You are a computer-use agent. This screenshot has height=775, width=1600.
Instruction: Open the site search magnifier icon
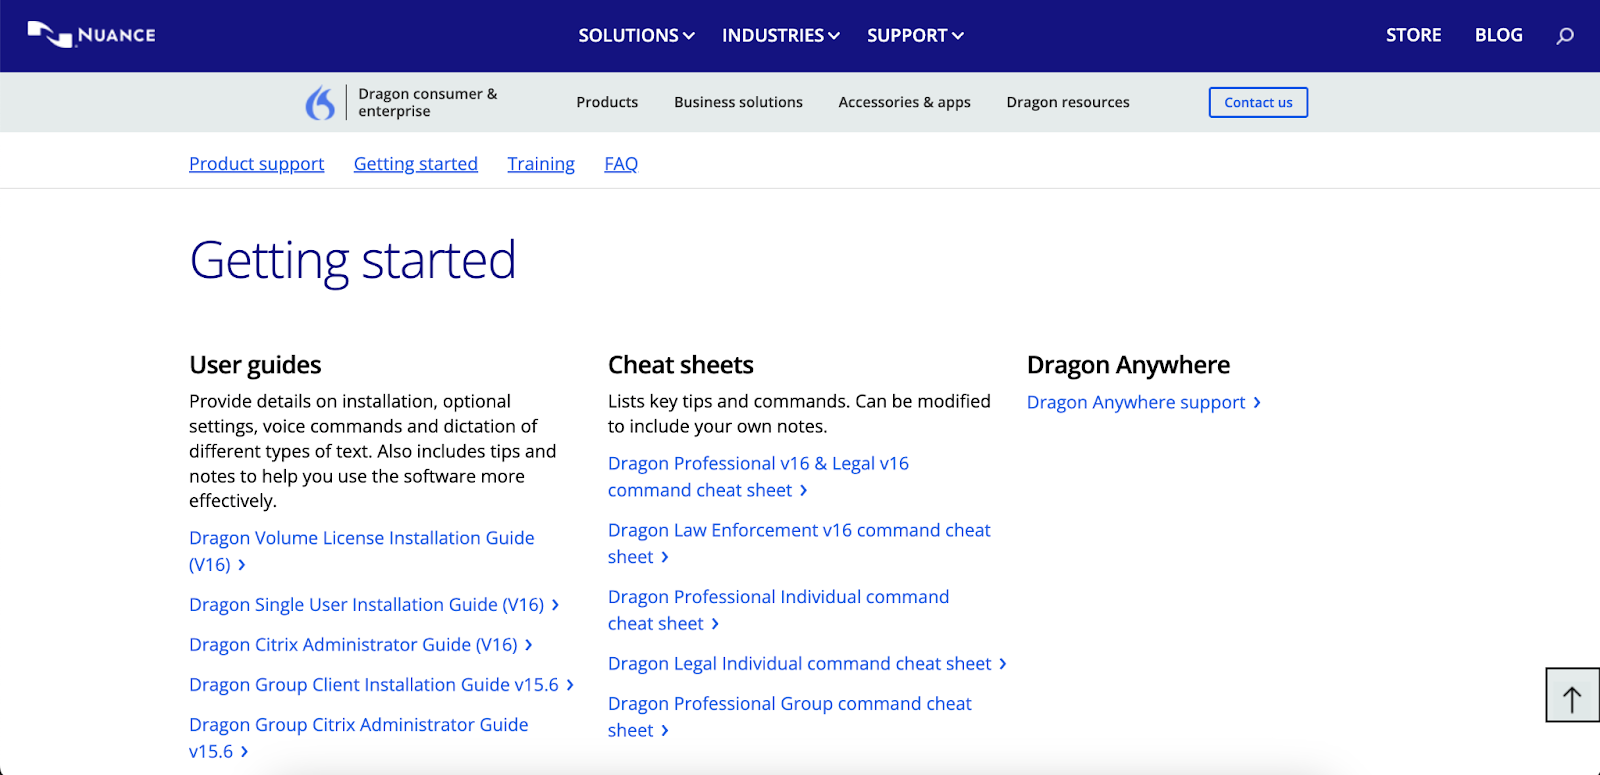(x=1565, y=36)
